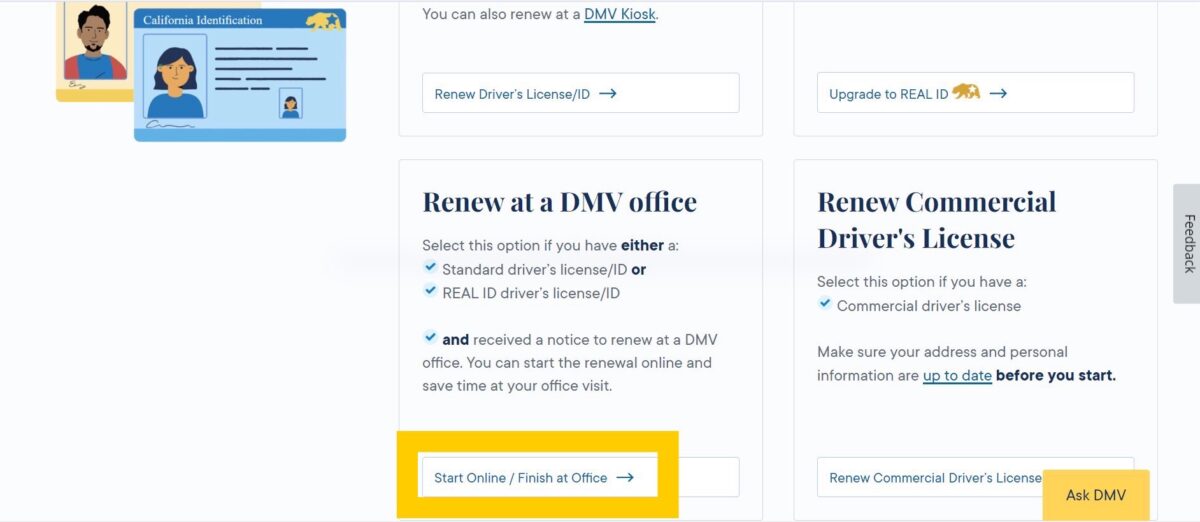This screenshot has height=522, width=1200.
Task: Click the bear emblem on the California ID card
Action: coord(322,21)
